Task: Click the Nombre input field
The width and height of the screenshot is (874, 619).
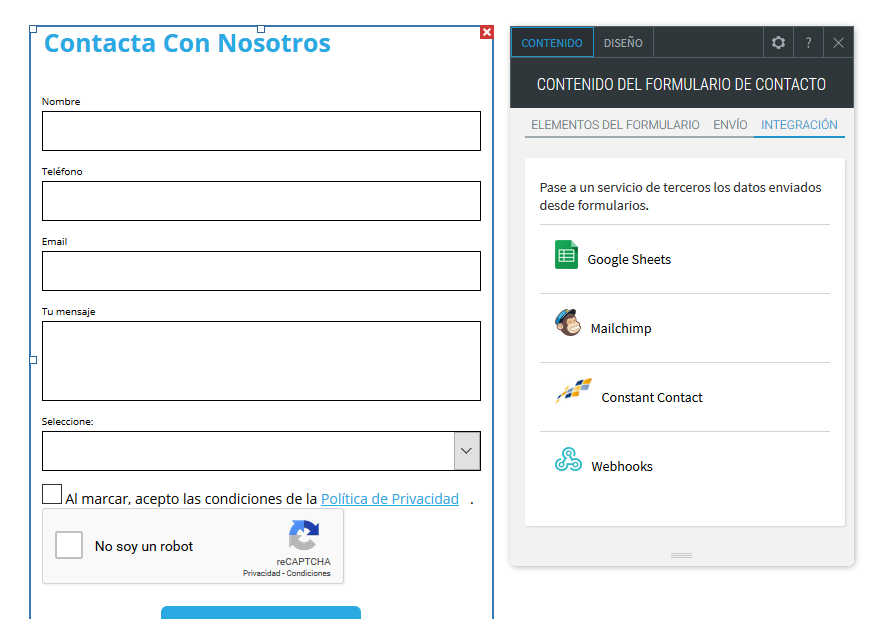Action: (261, 131)
